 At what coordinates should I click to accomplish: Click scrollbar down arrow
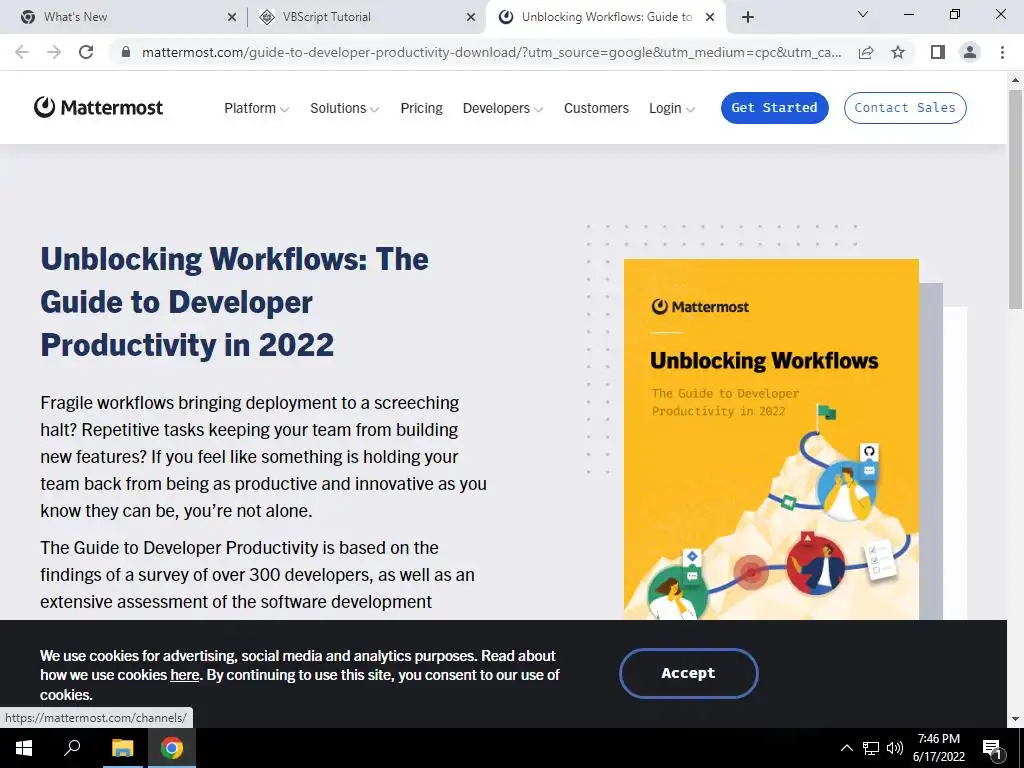point(1015,719)
